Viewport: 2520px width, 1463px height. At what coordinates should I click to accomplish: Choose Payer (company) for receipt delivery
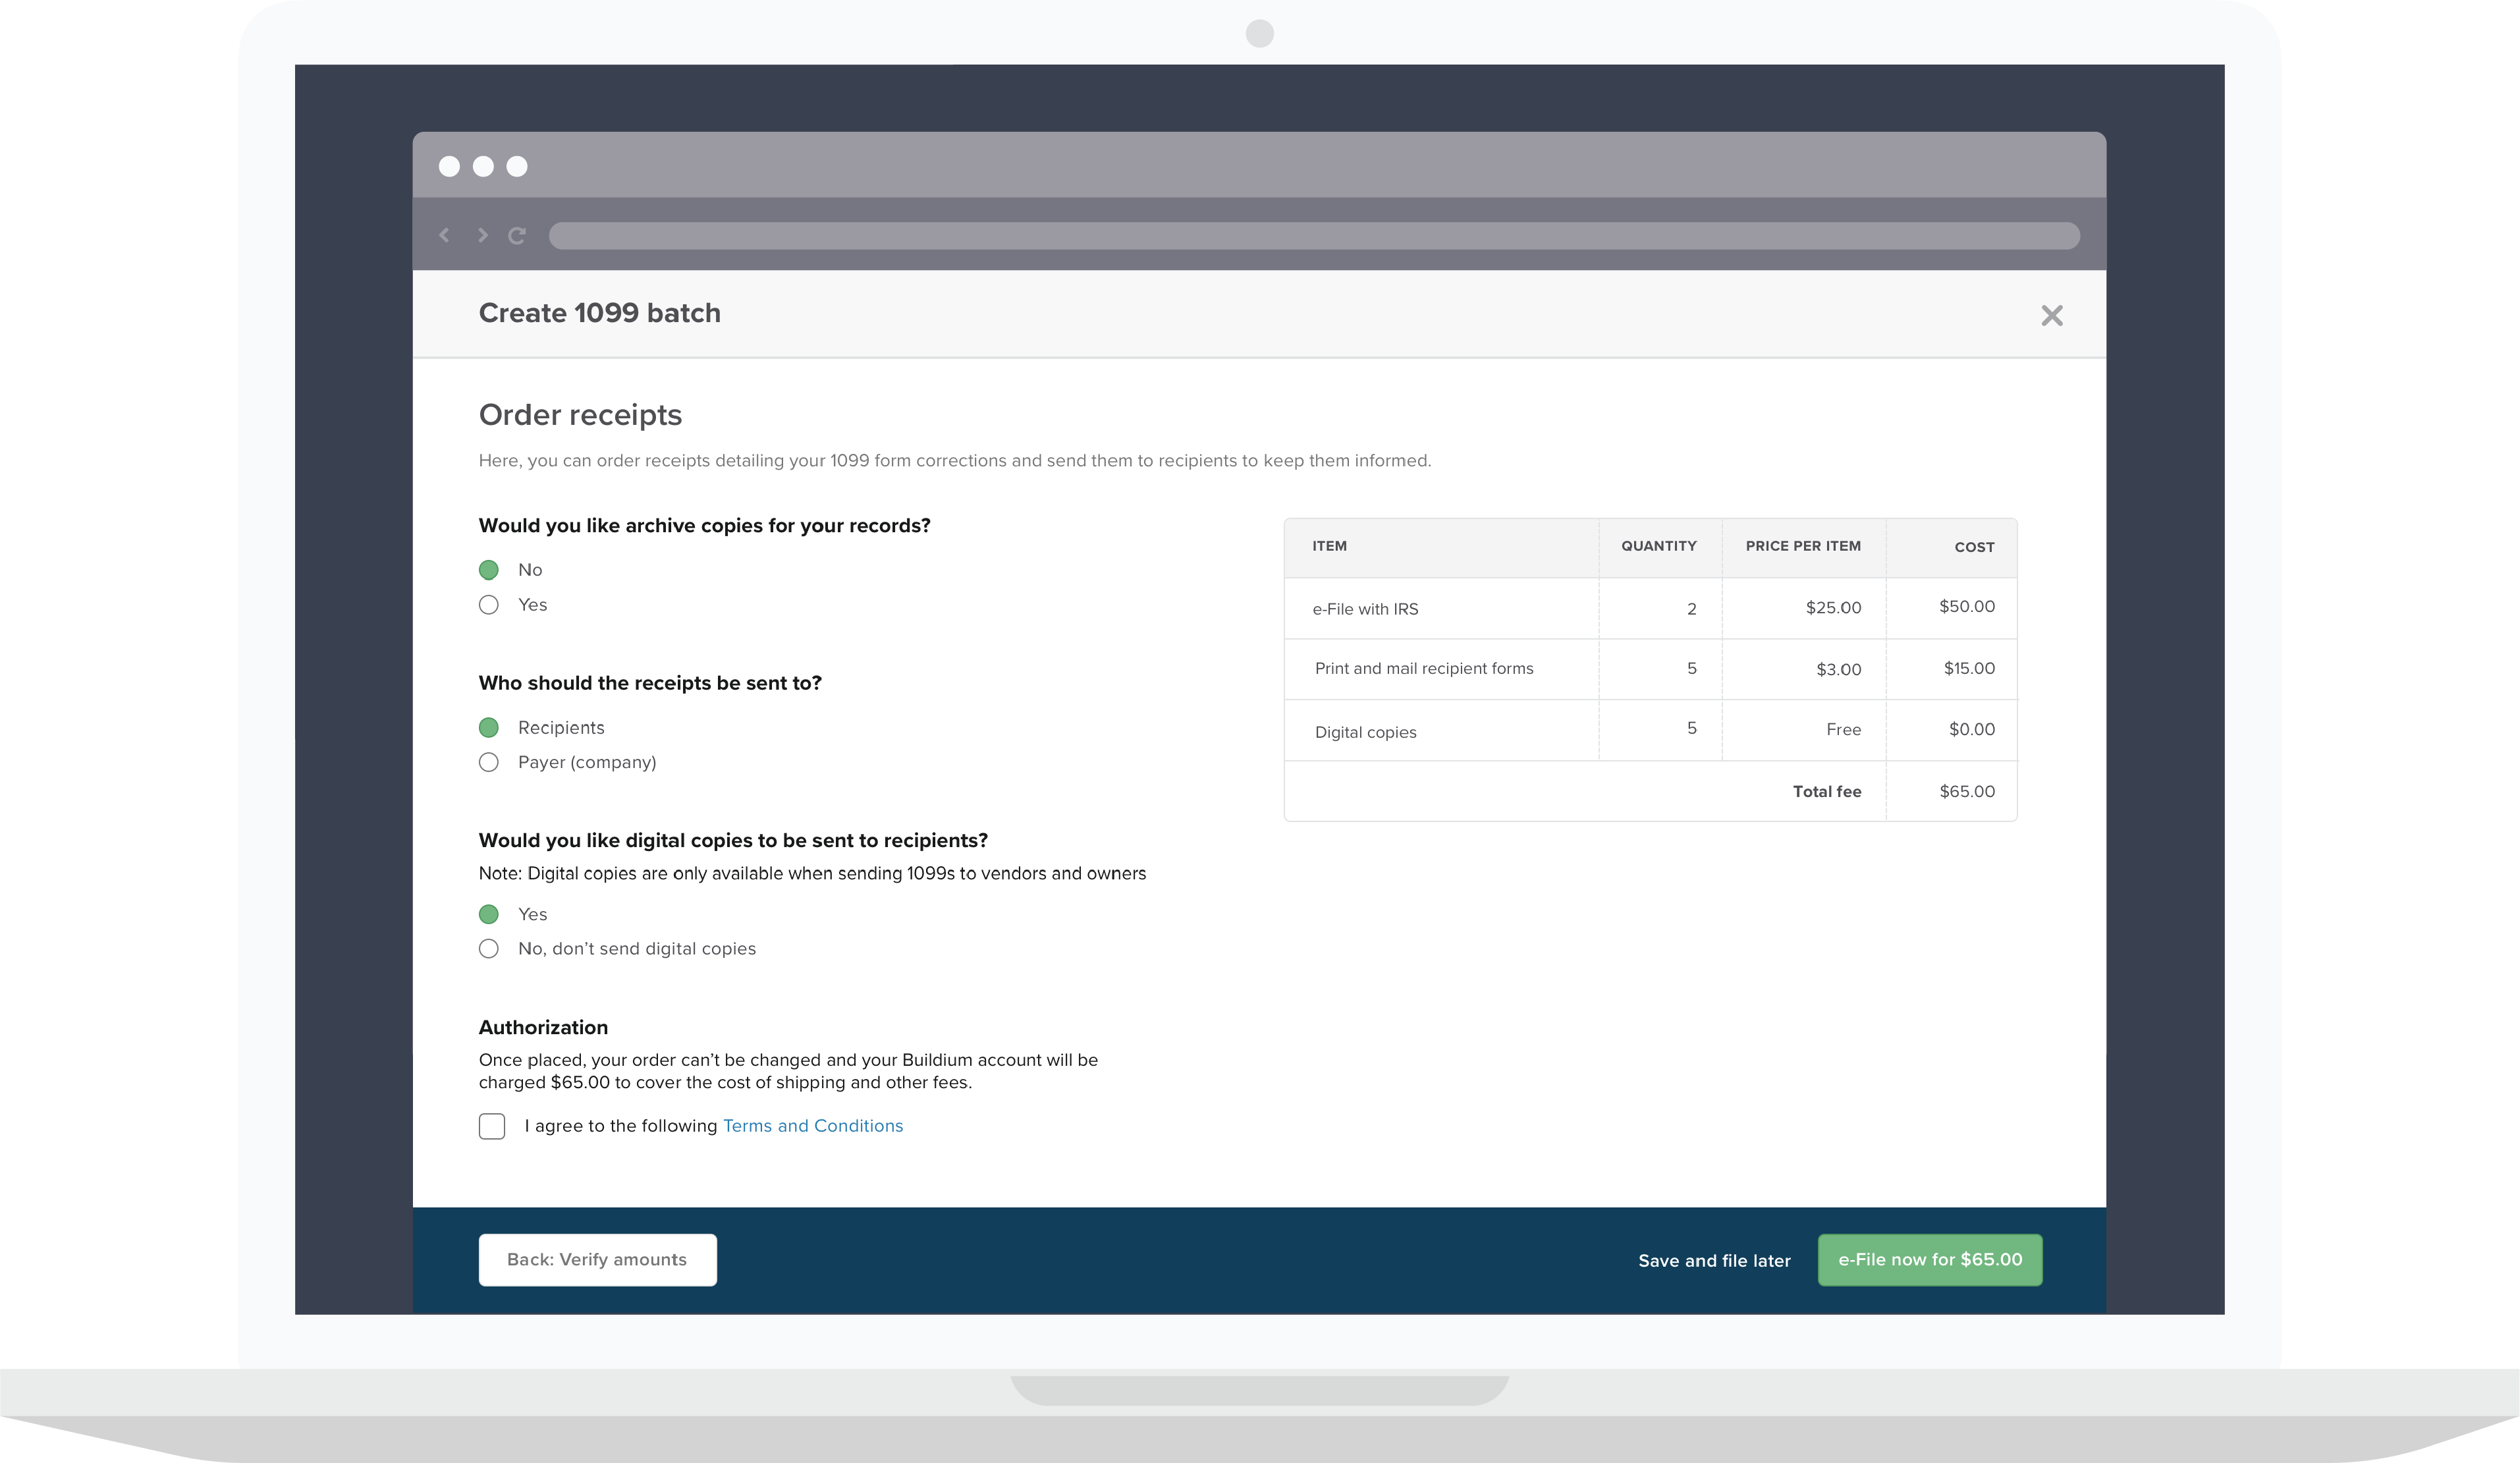pos(489,762)
